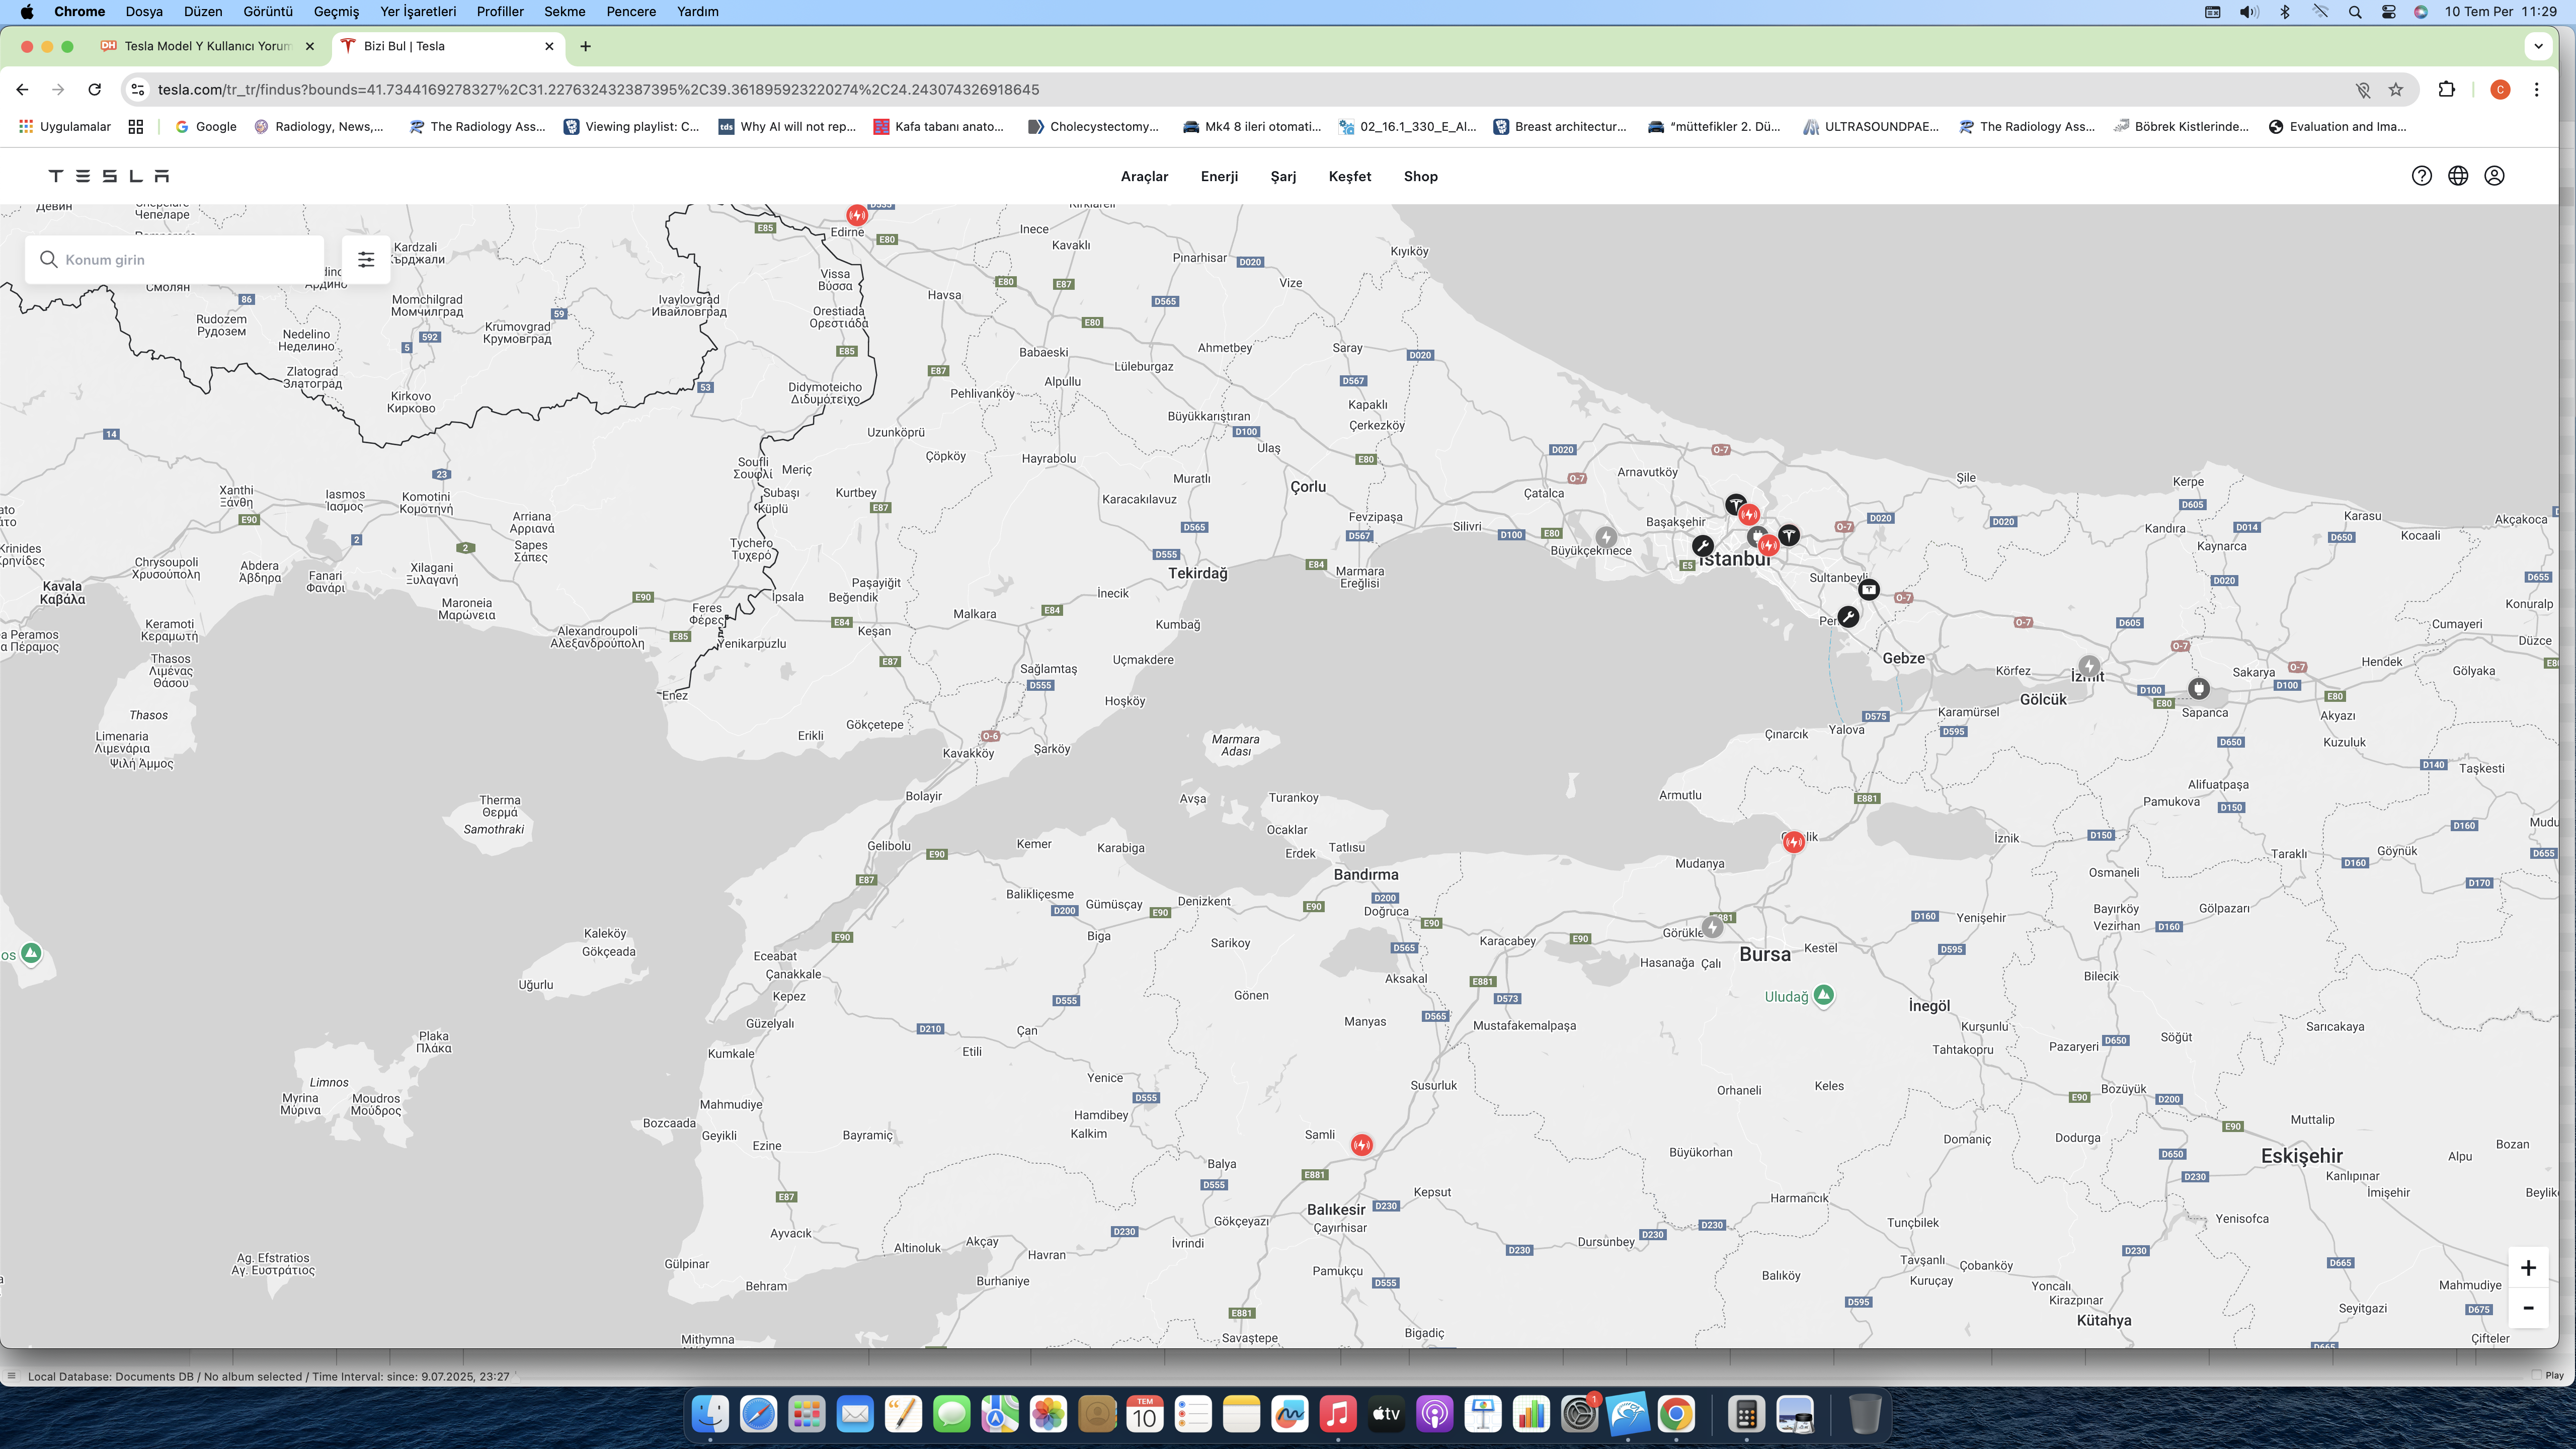Screen dimensions: 2576x1449
Task: Open the Tesla account profile icon
Action: point(2494,176)
